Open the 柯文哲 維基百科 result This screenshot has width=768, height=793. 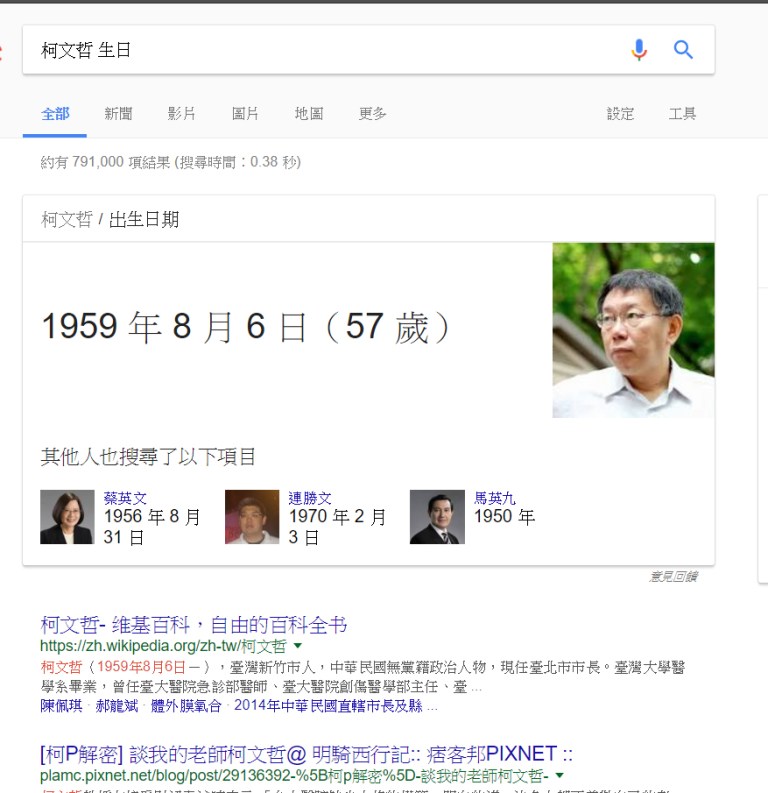[194, 625]
